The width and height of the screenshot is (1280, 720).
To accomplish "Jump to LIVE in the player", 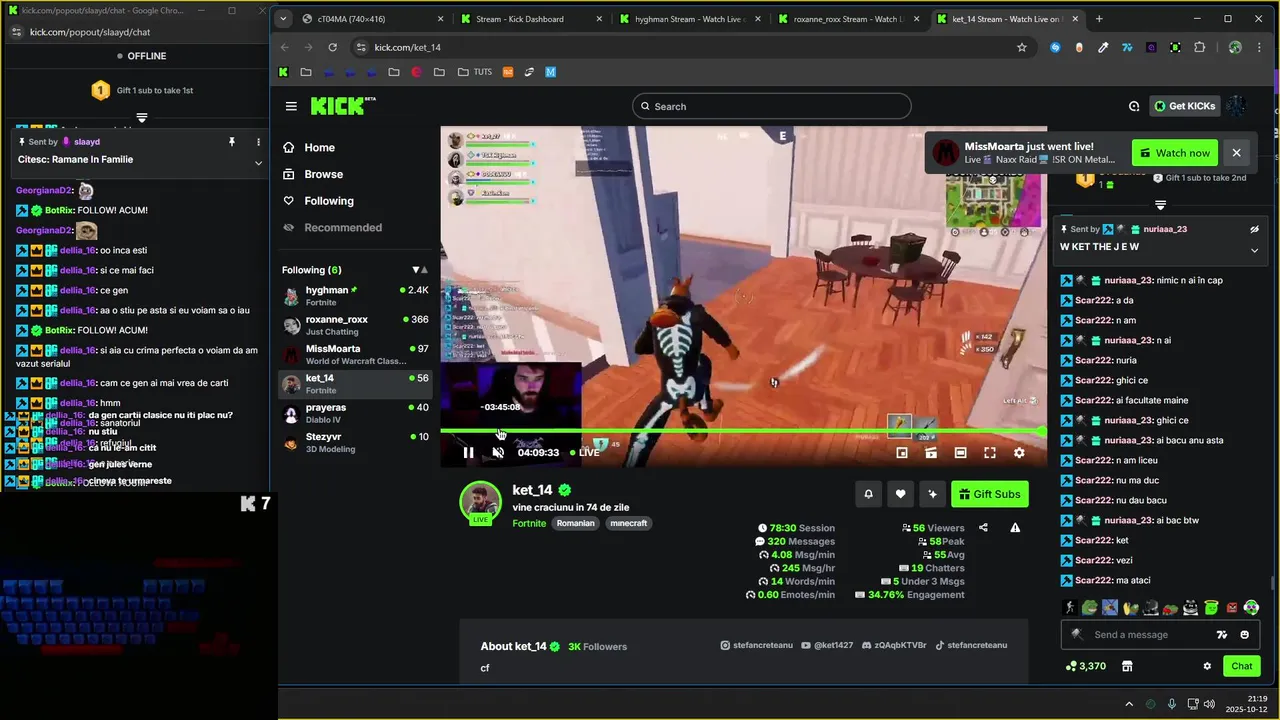I will [x=585, y=453].
